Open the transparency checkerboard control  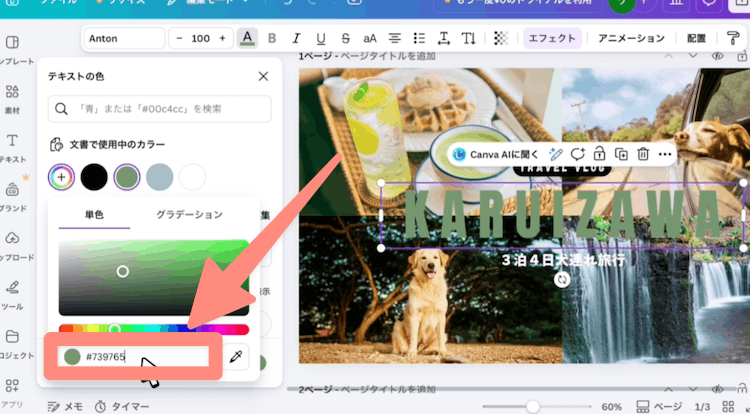[500, 38]
